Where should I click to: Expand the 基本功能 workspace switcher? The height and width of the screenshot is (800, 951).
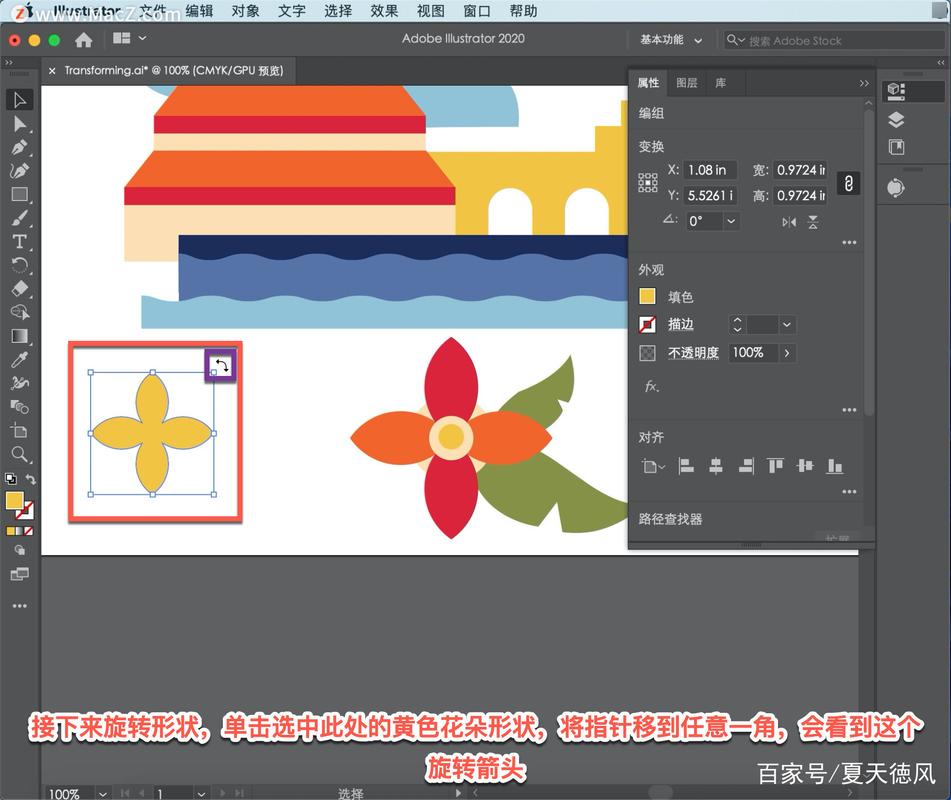(671, 40)
